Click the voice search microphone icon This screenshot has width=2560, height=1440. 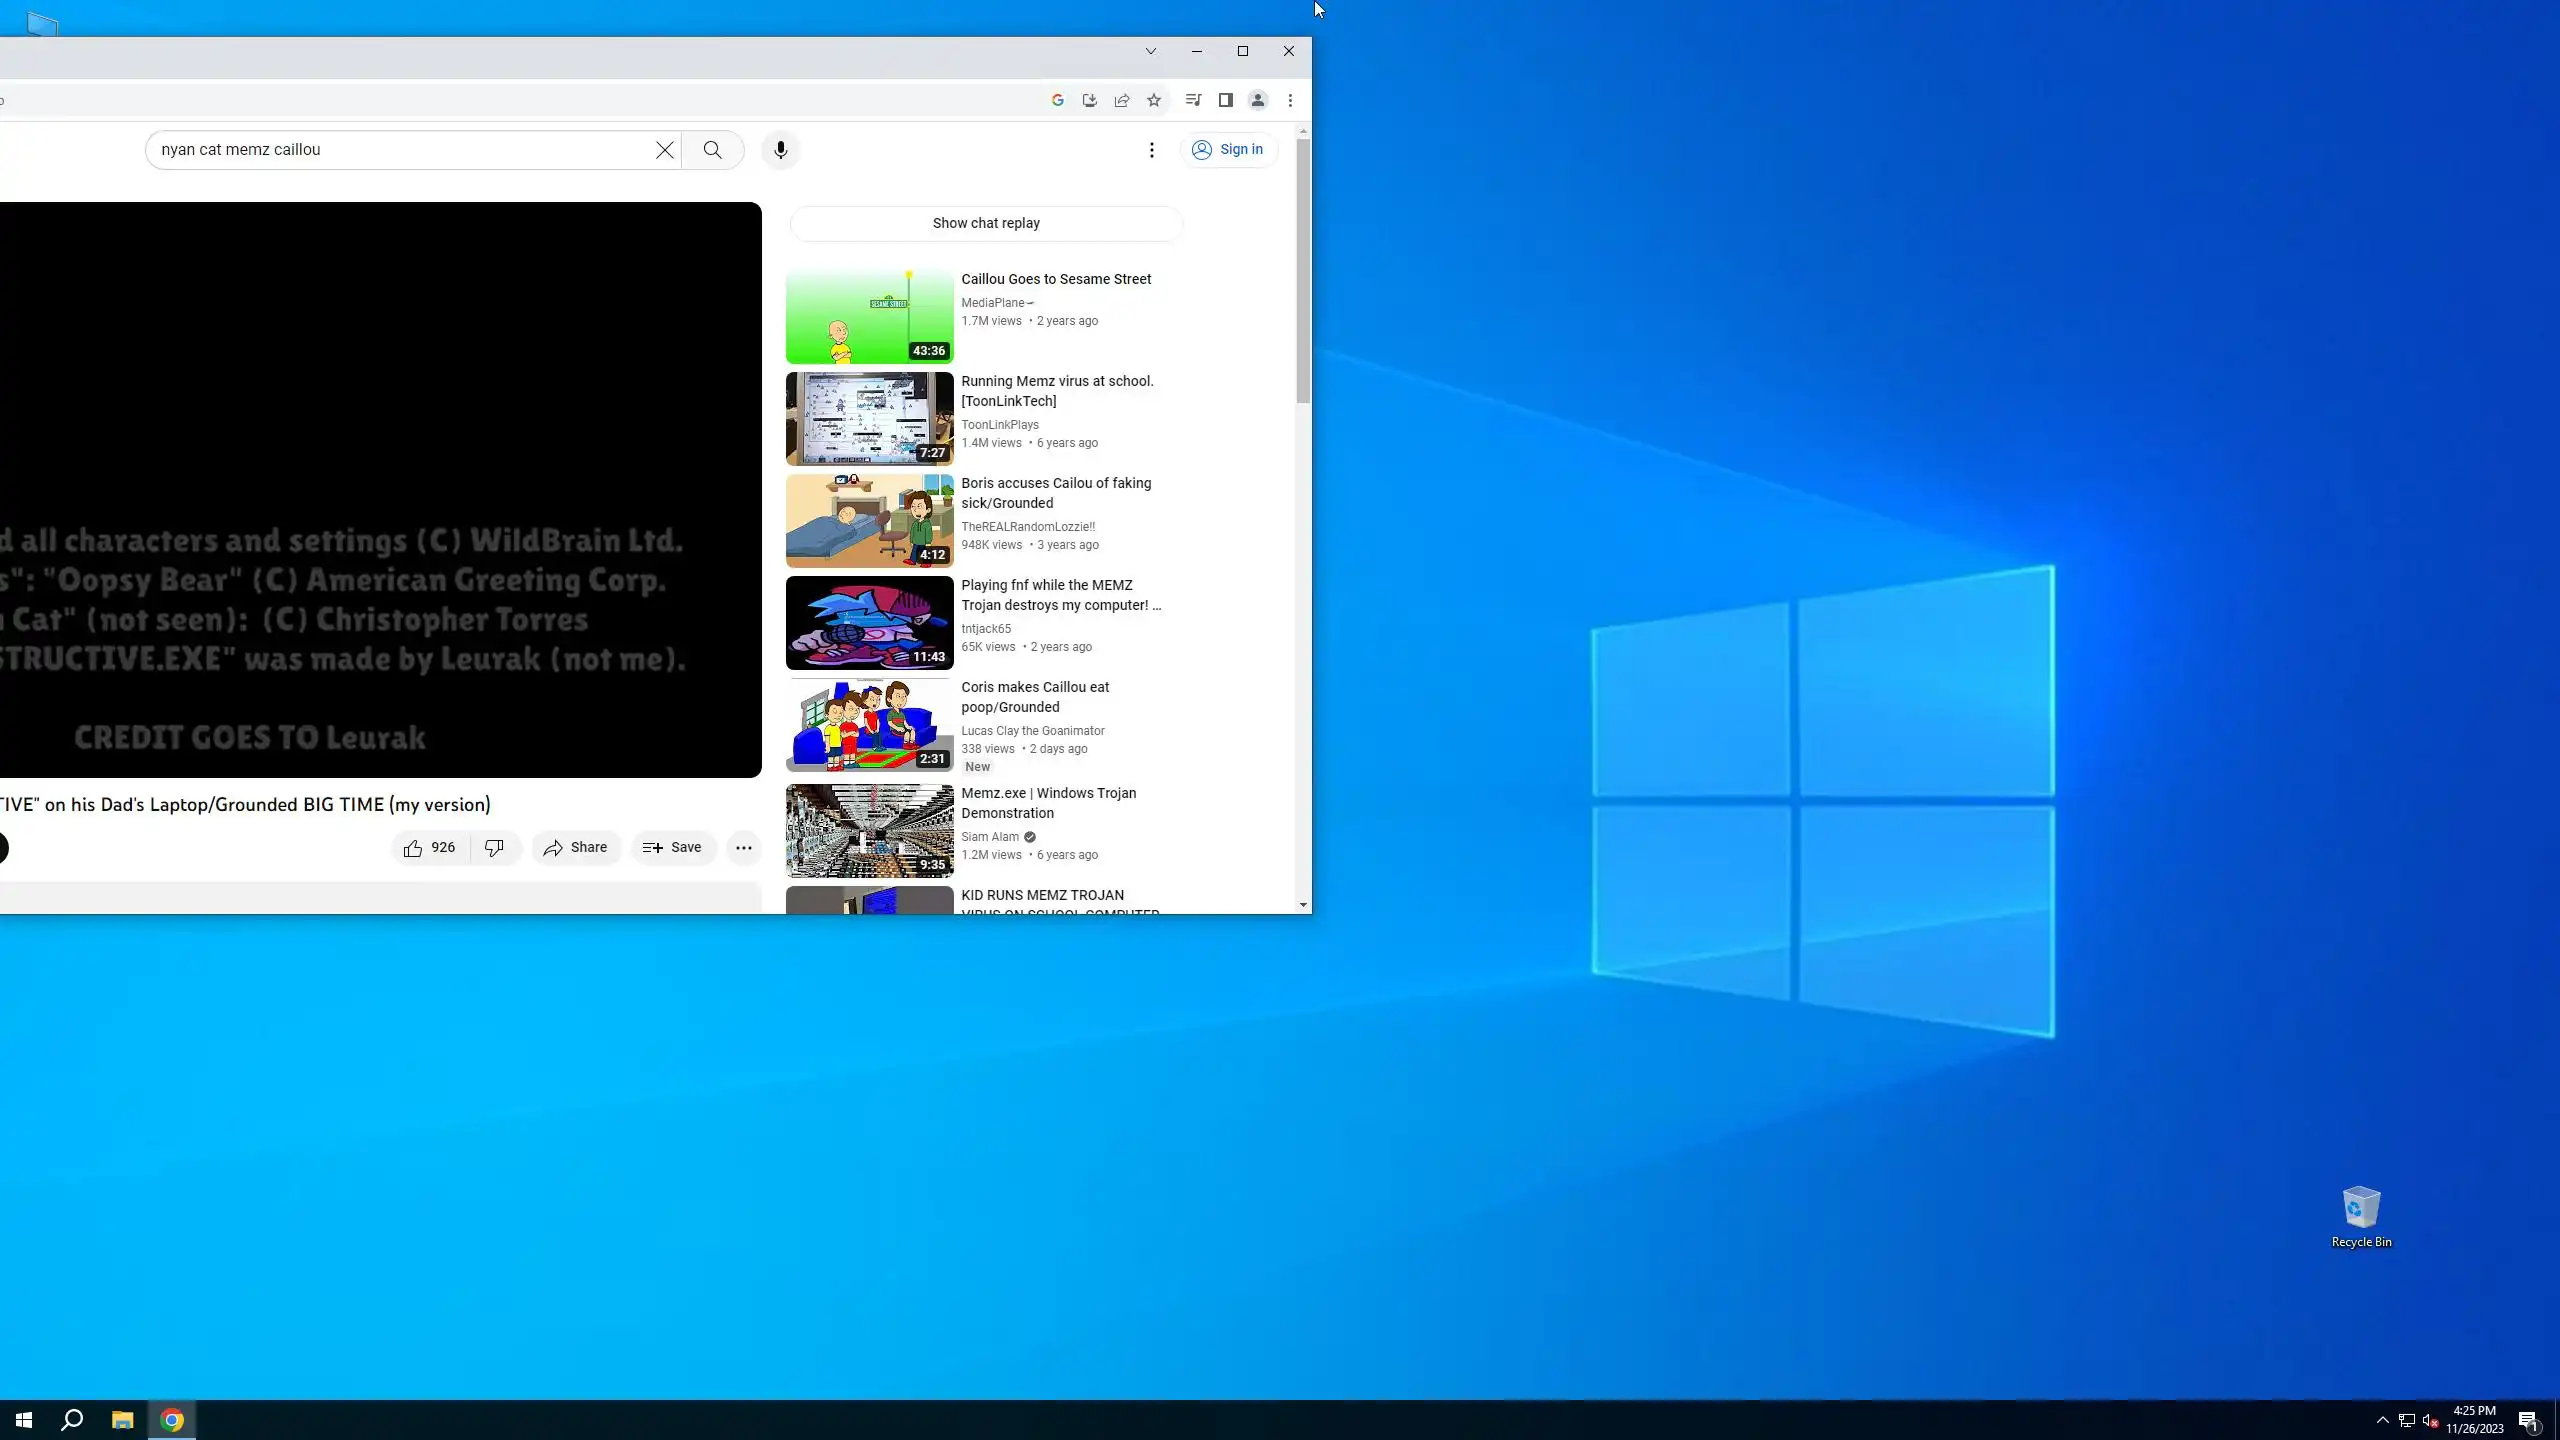point(780,150)
